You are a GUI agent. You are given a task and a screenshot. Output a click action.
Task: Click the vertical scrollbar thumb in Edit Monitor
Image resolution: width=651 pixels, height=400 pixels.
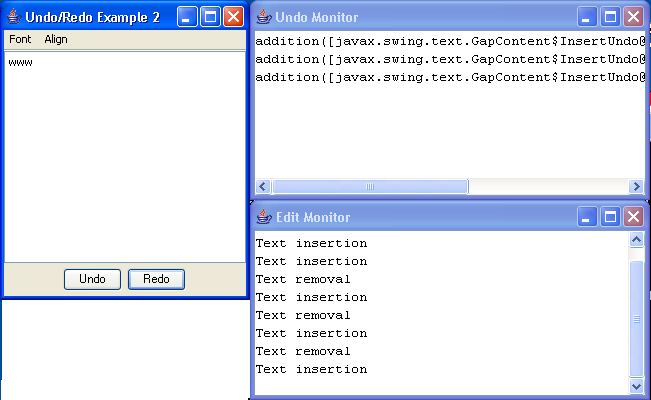point(636,319)
